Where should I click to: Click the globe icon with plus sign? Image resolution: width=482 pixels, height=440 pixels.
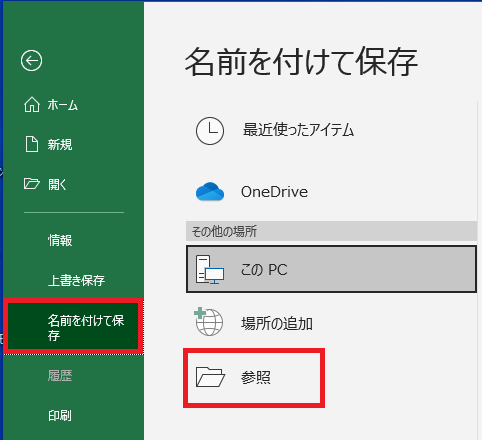pos(209,322)
